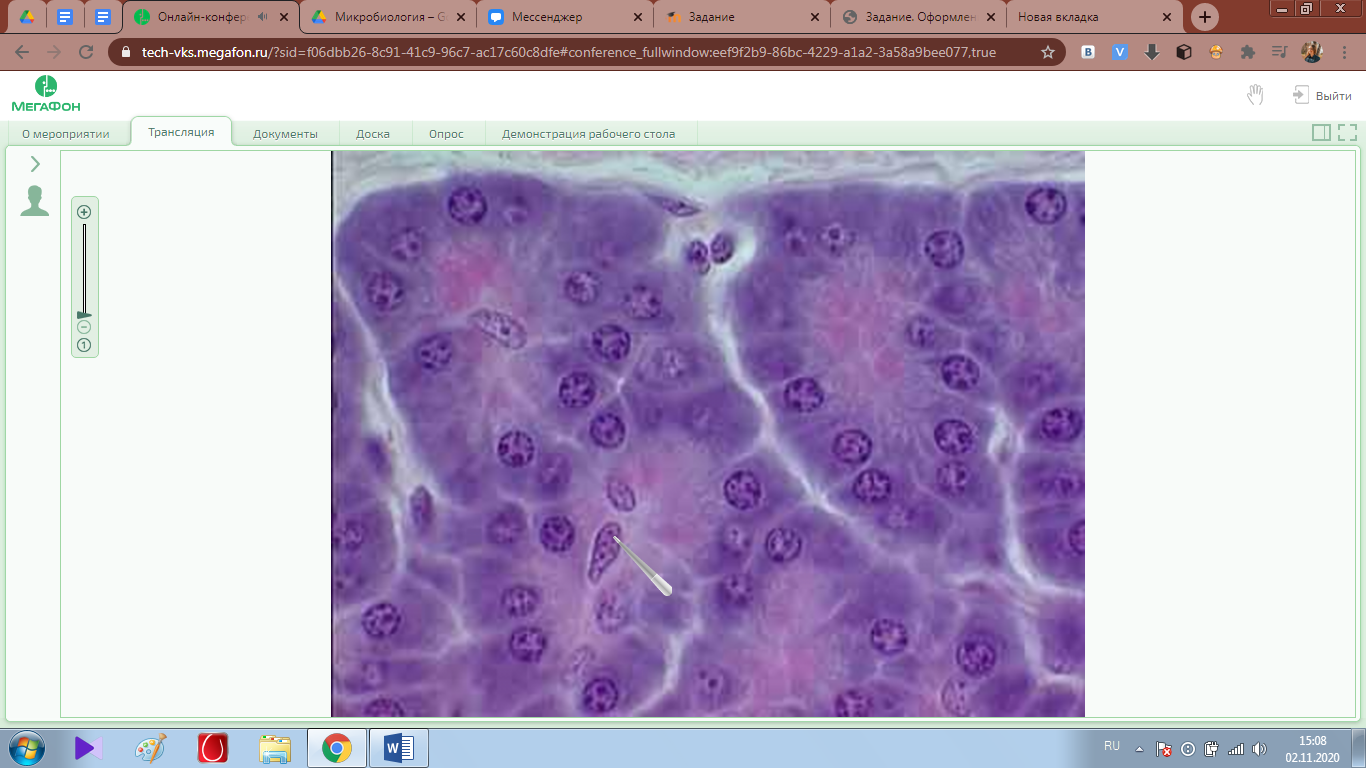Click the Выйти exit button

(1322, 95)
